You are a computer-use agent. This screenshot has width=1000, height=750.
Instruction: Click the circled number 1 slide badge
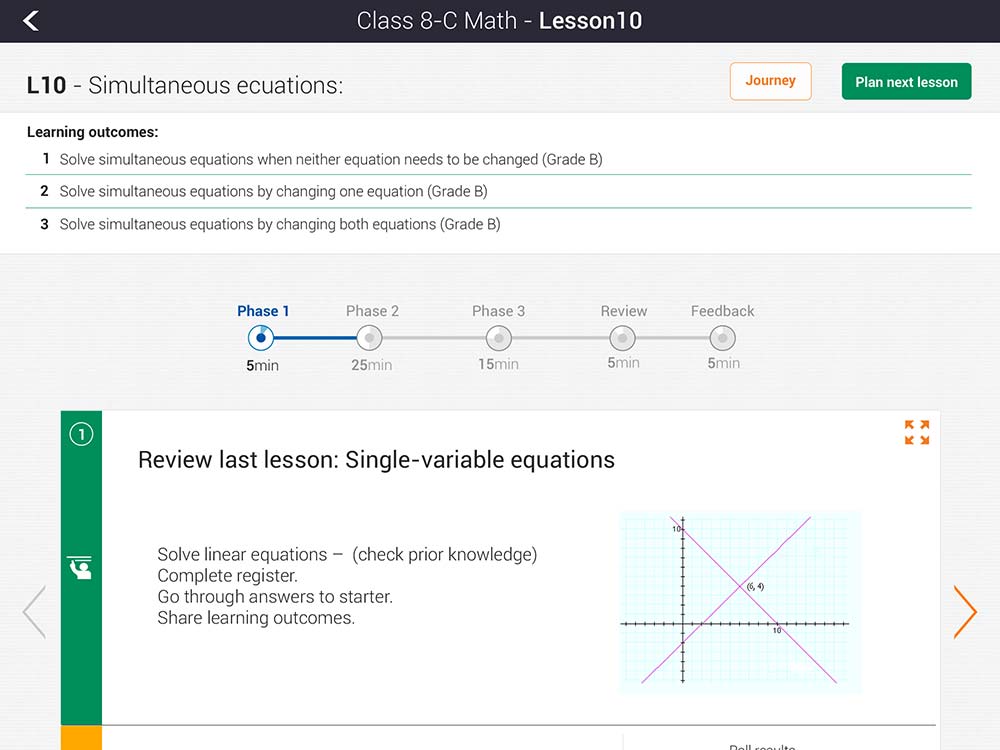click(x=81, y=434)
